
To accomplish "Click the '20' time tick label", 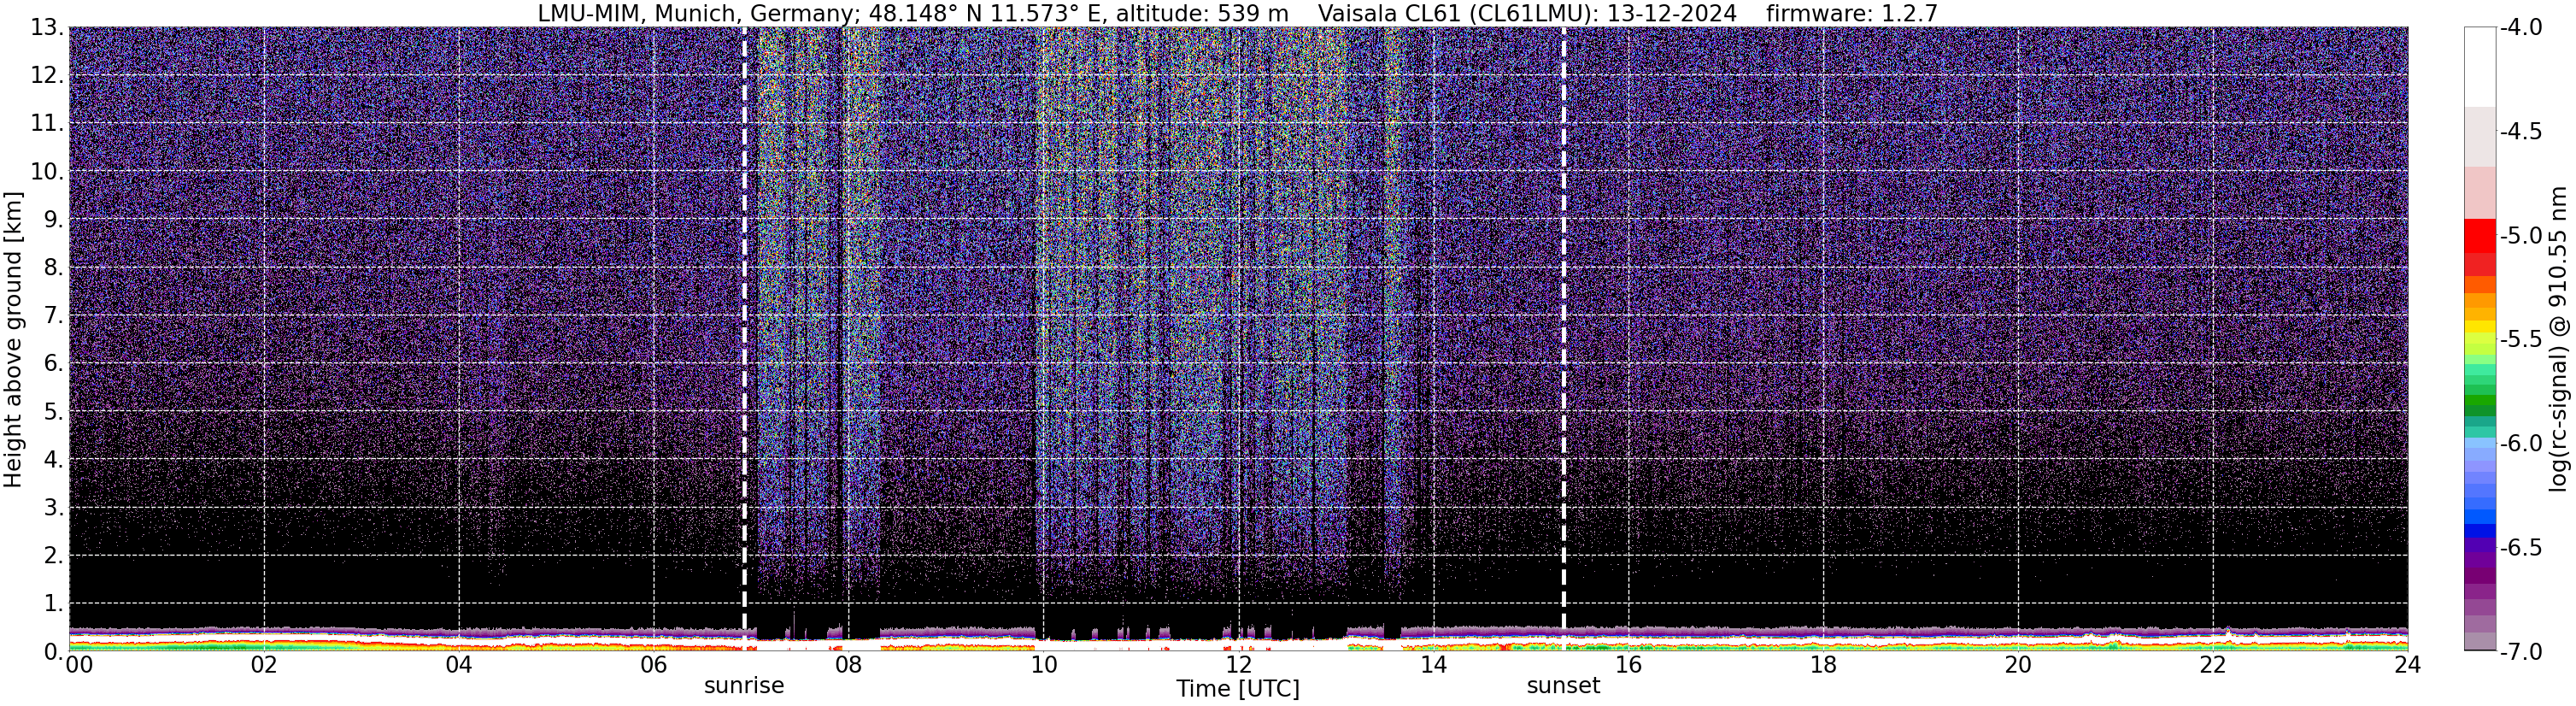I will point(2018,665).
